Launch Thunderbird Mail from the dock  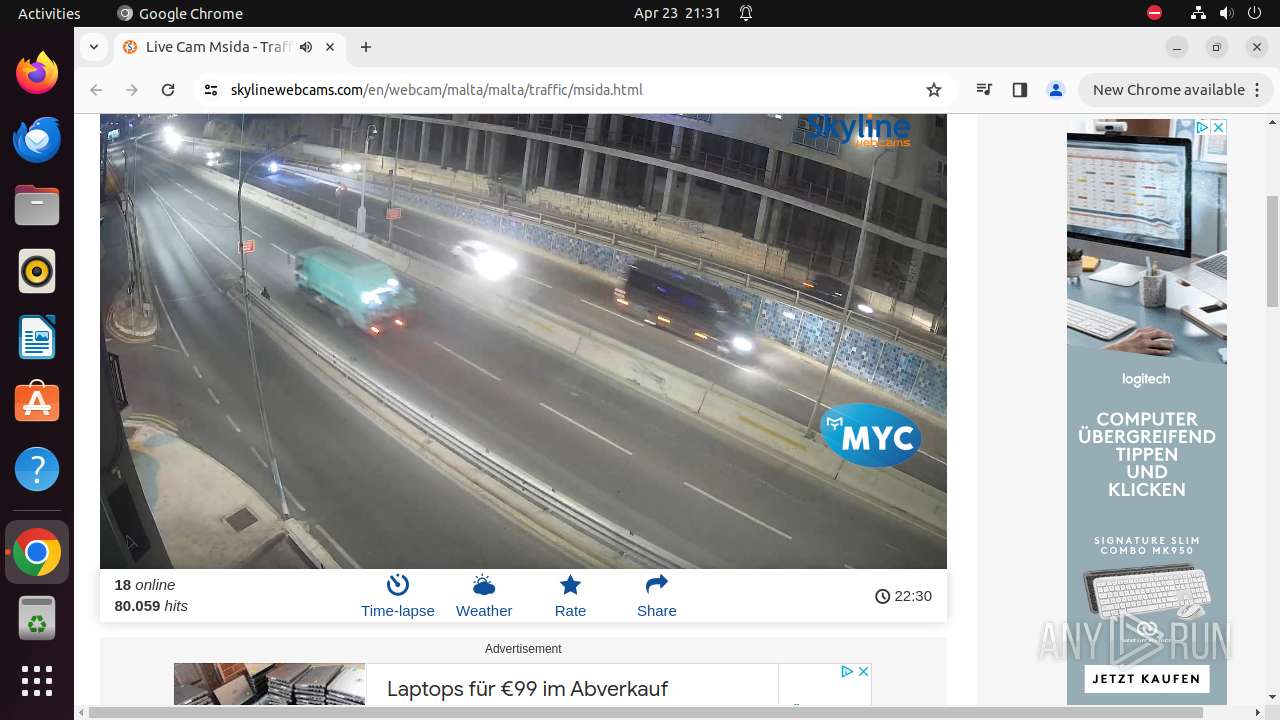point(37,139)
